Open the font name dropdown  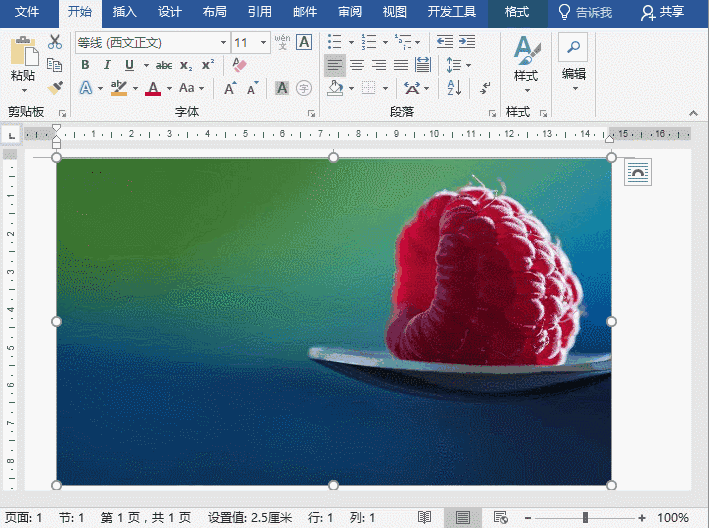point(222,43)
